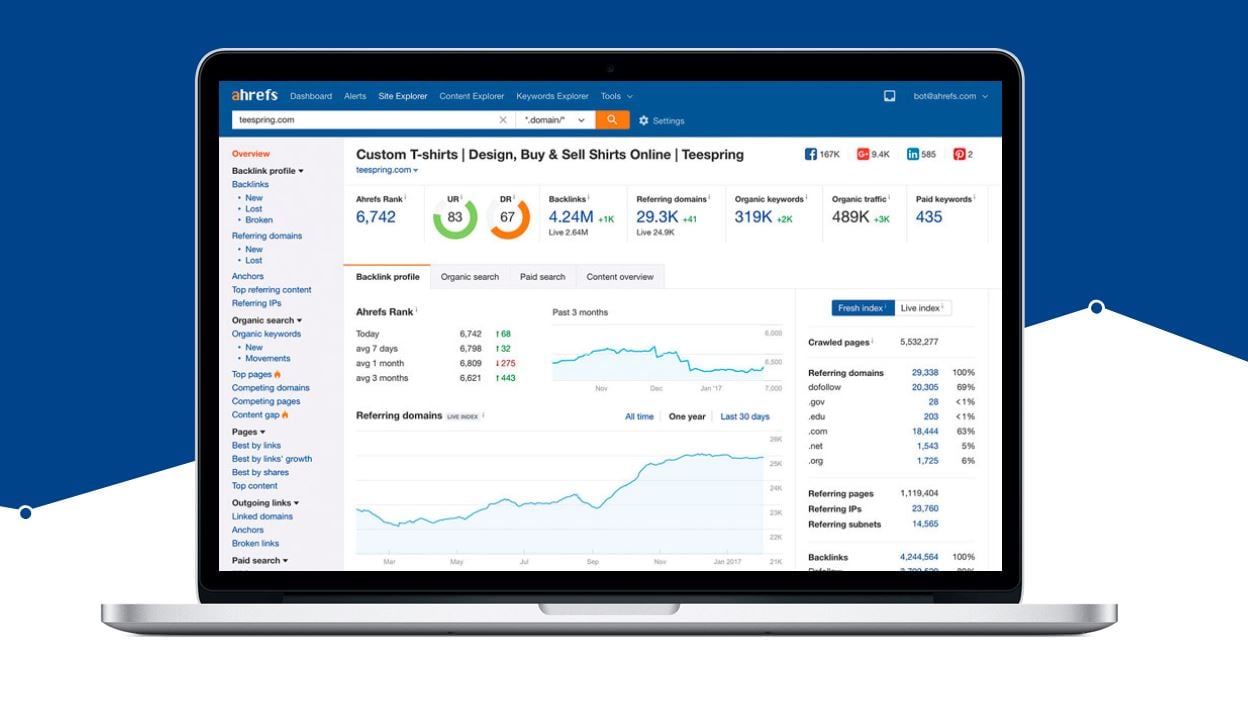Click the 29.3K Referring domains value
The image size is (1248, 726).
[658, 217]
